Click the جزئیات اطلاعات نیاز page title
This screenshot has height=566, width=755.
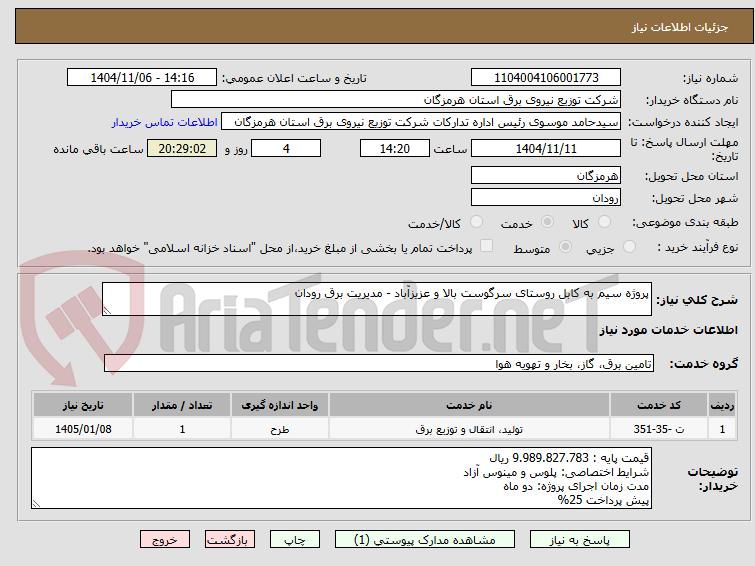[679, 27]
